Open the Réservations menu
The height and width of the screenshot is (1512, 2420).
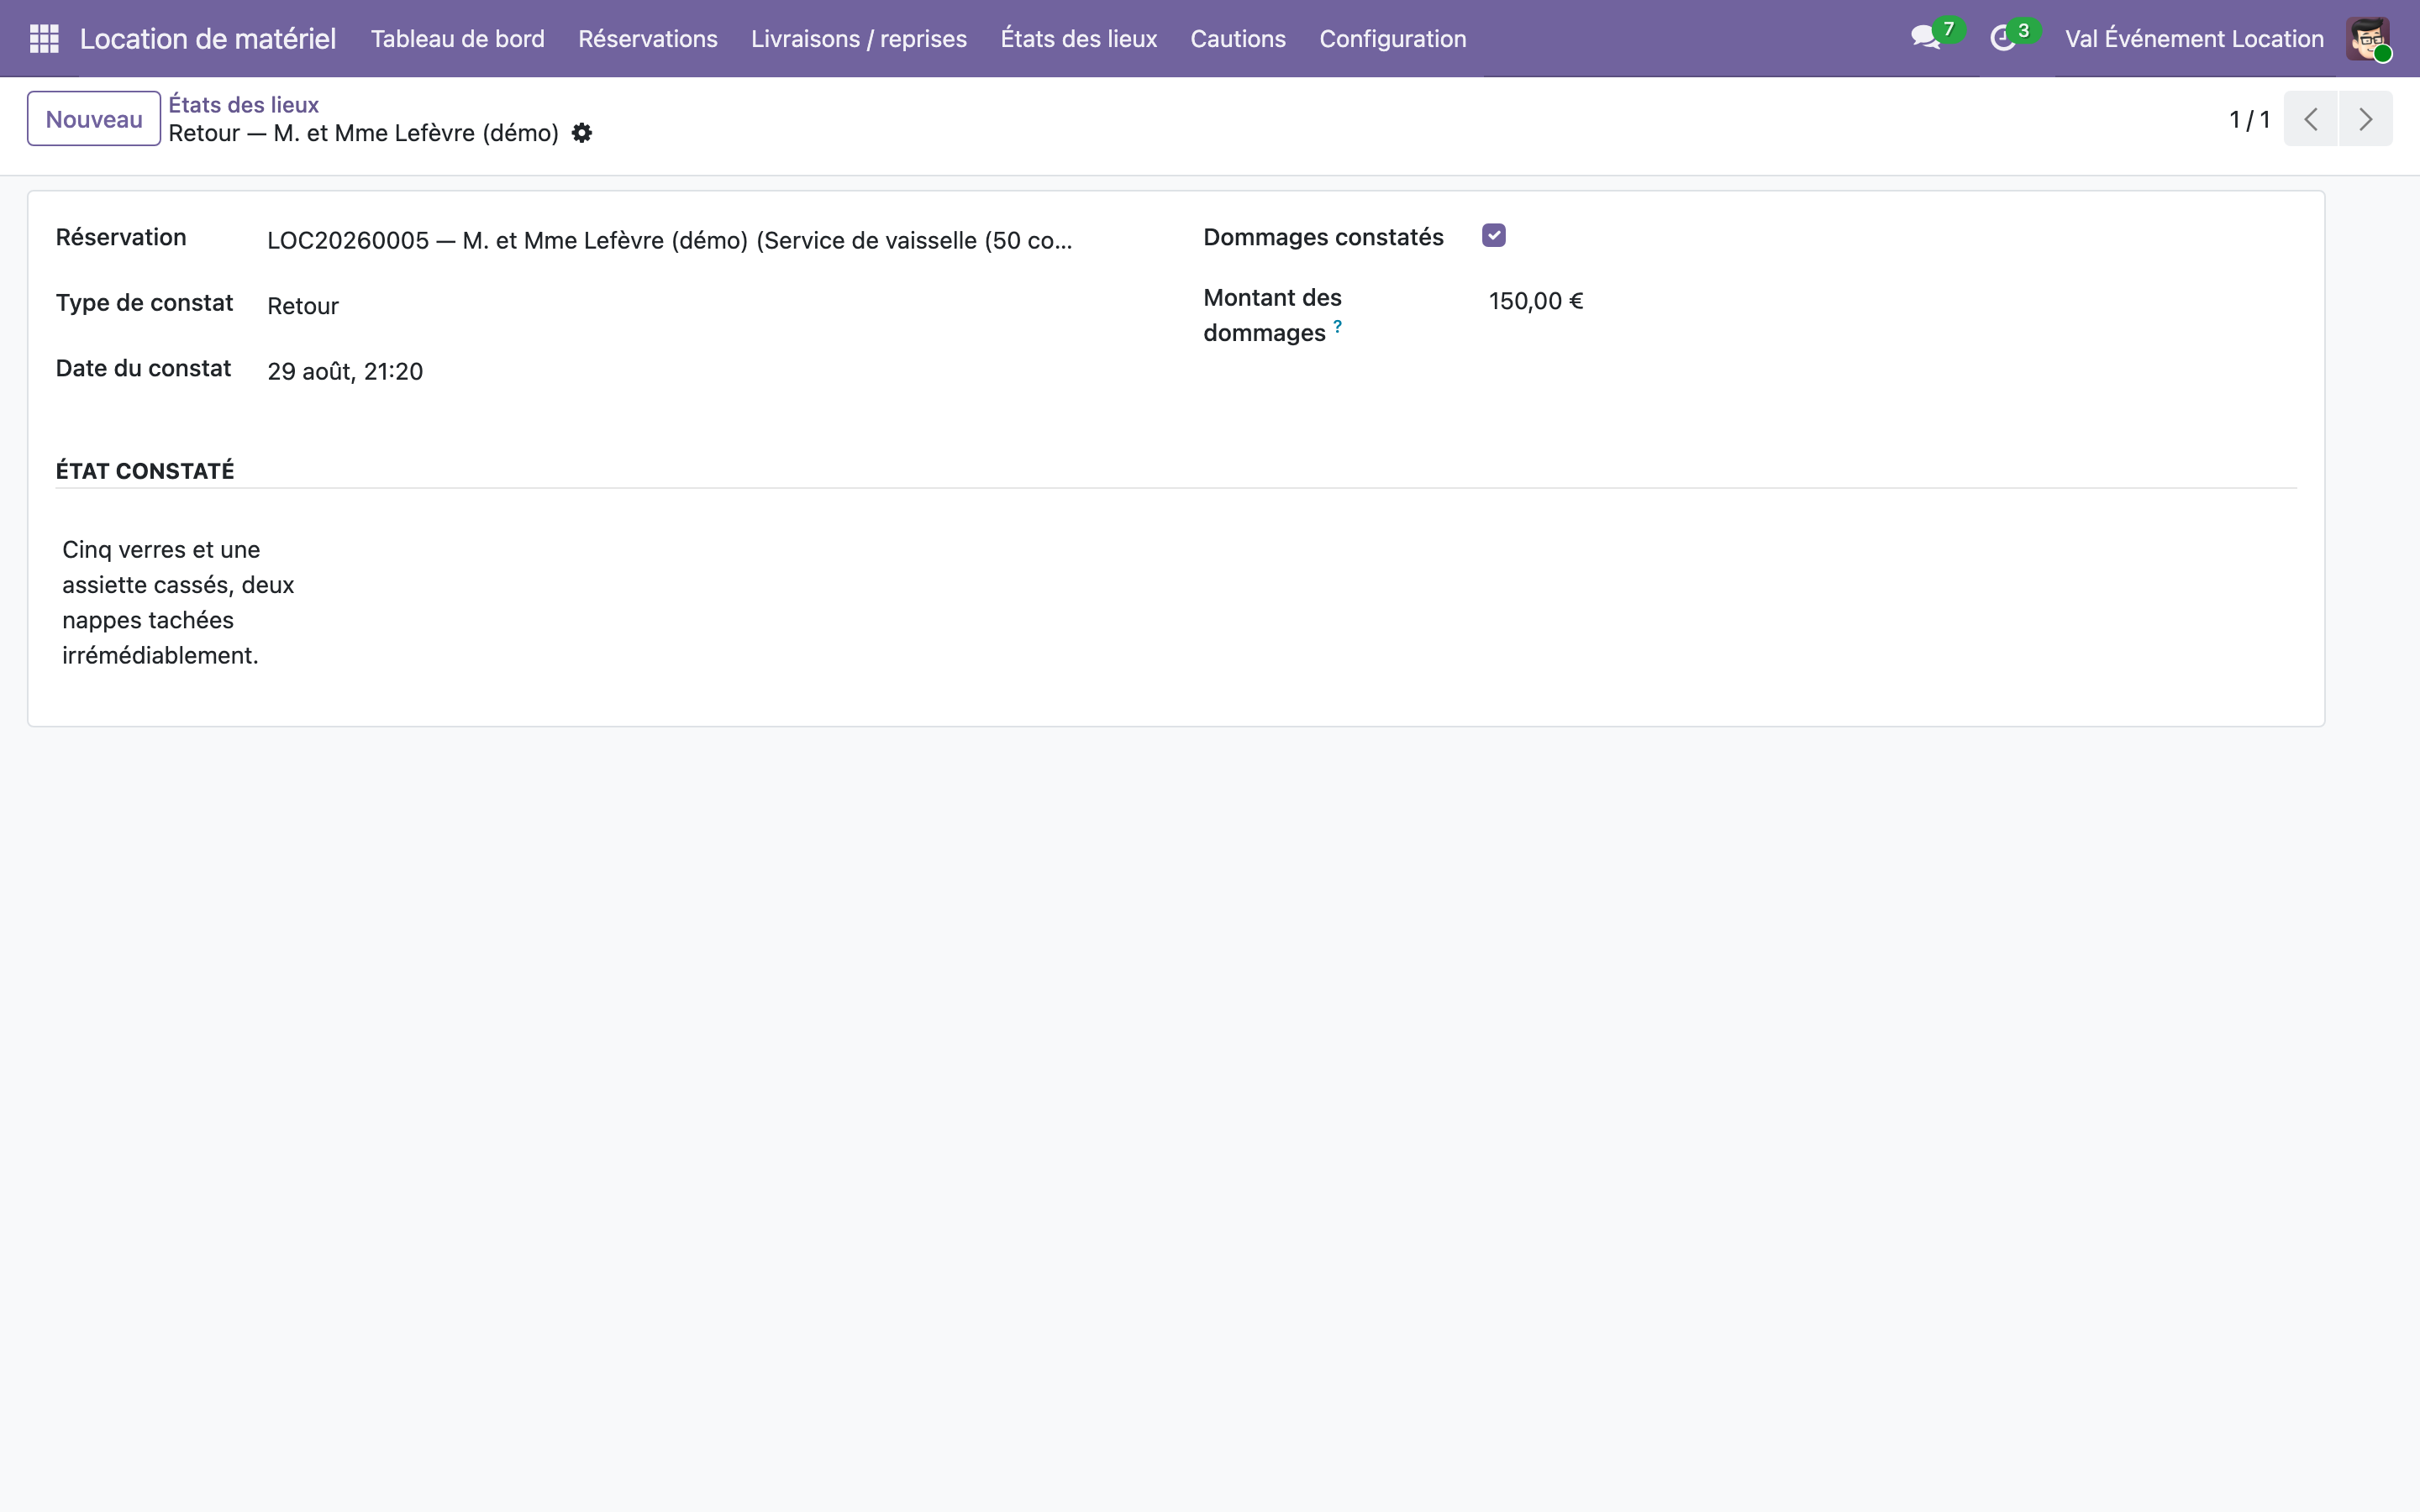tap(648, 39)
